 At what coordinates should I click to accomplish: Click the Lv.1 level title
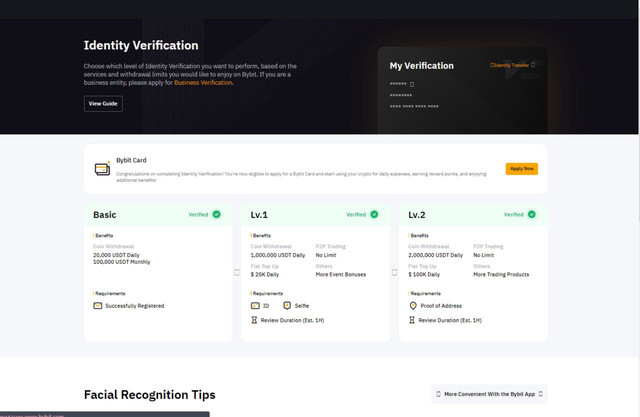click(259, 215)
